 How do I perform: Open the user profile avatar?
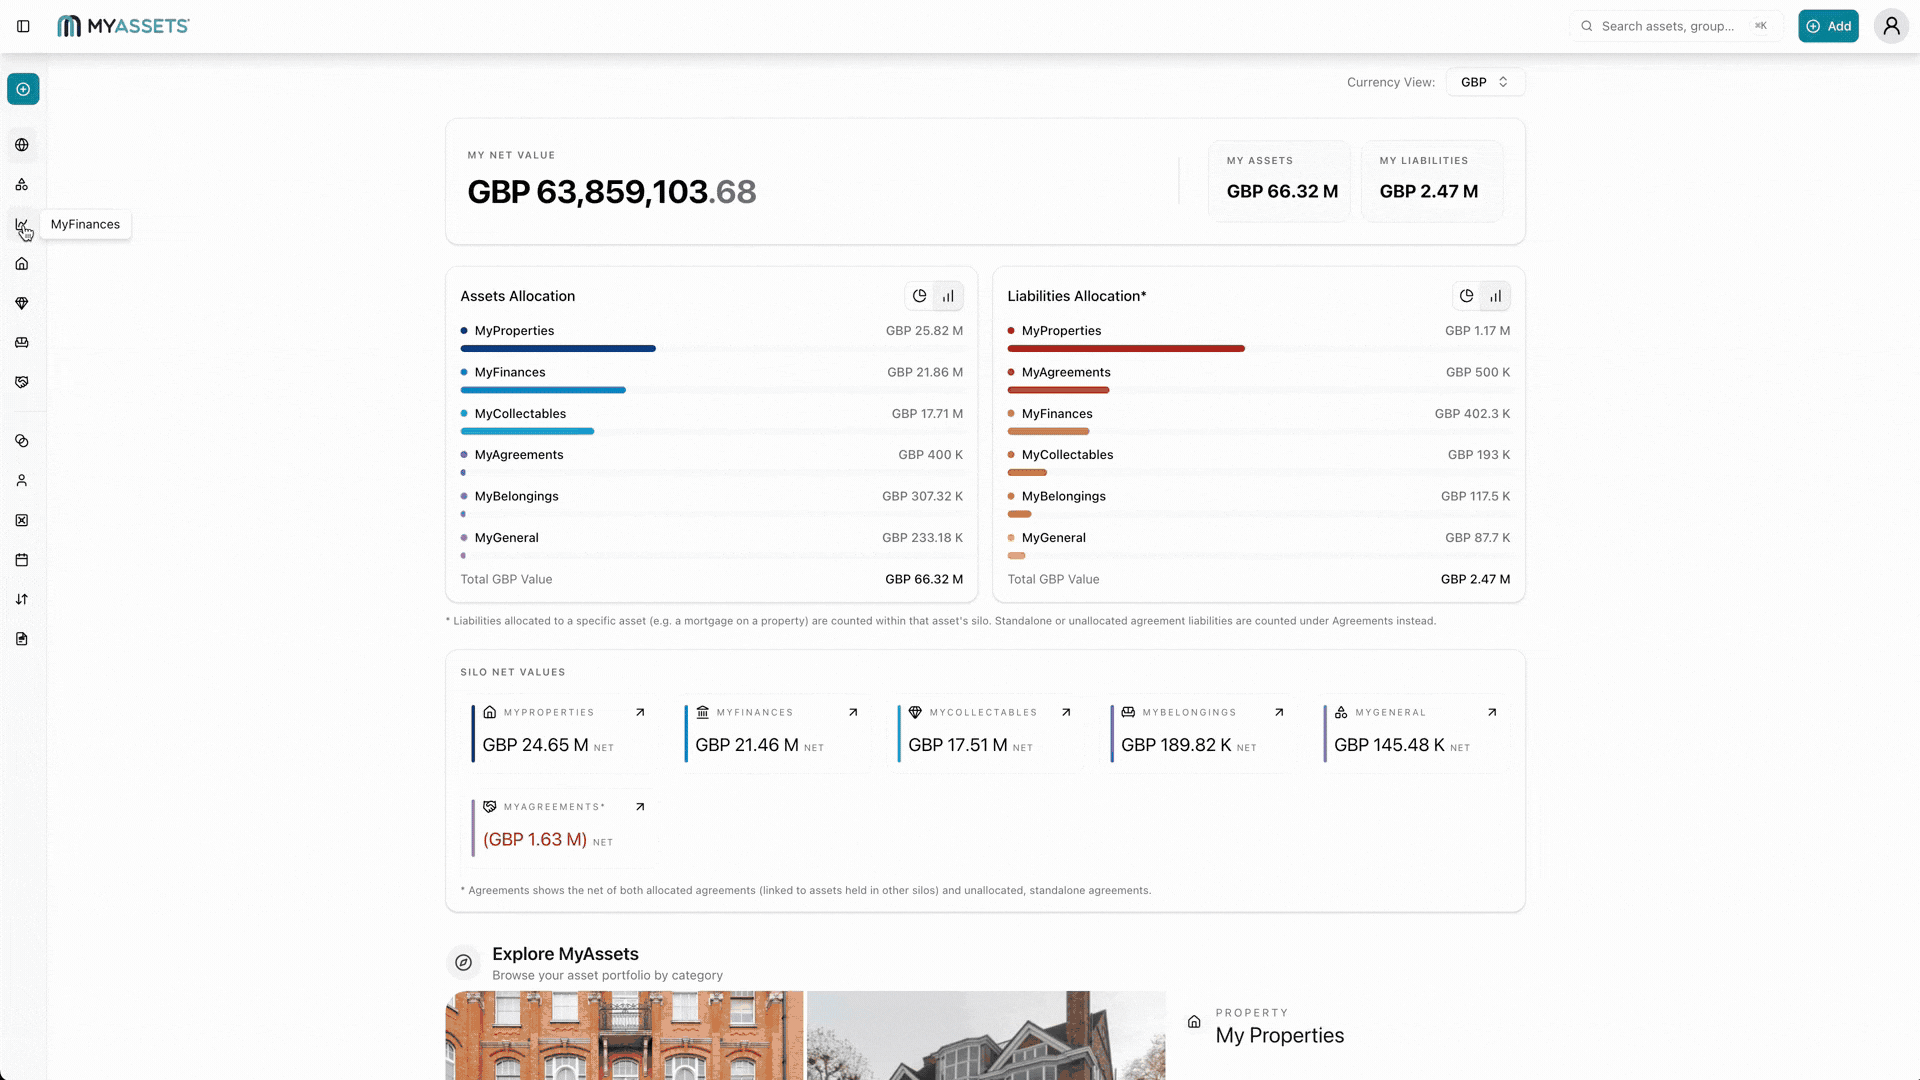[x=1891, y=26]
